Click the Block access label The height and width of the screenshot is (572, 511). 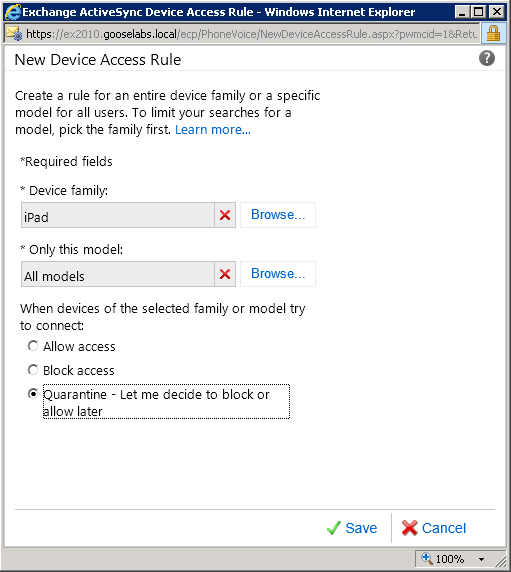[x=79, y=370]
